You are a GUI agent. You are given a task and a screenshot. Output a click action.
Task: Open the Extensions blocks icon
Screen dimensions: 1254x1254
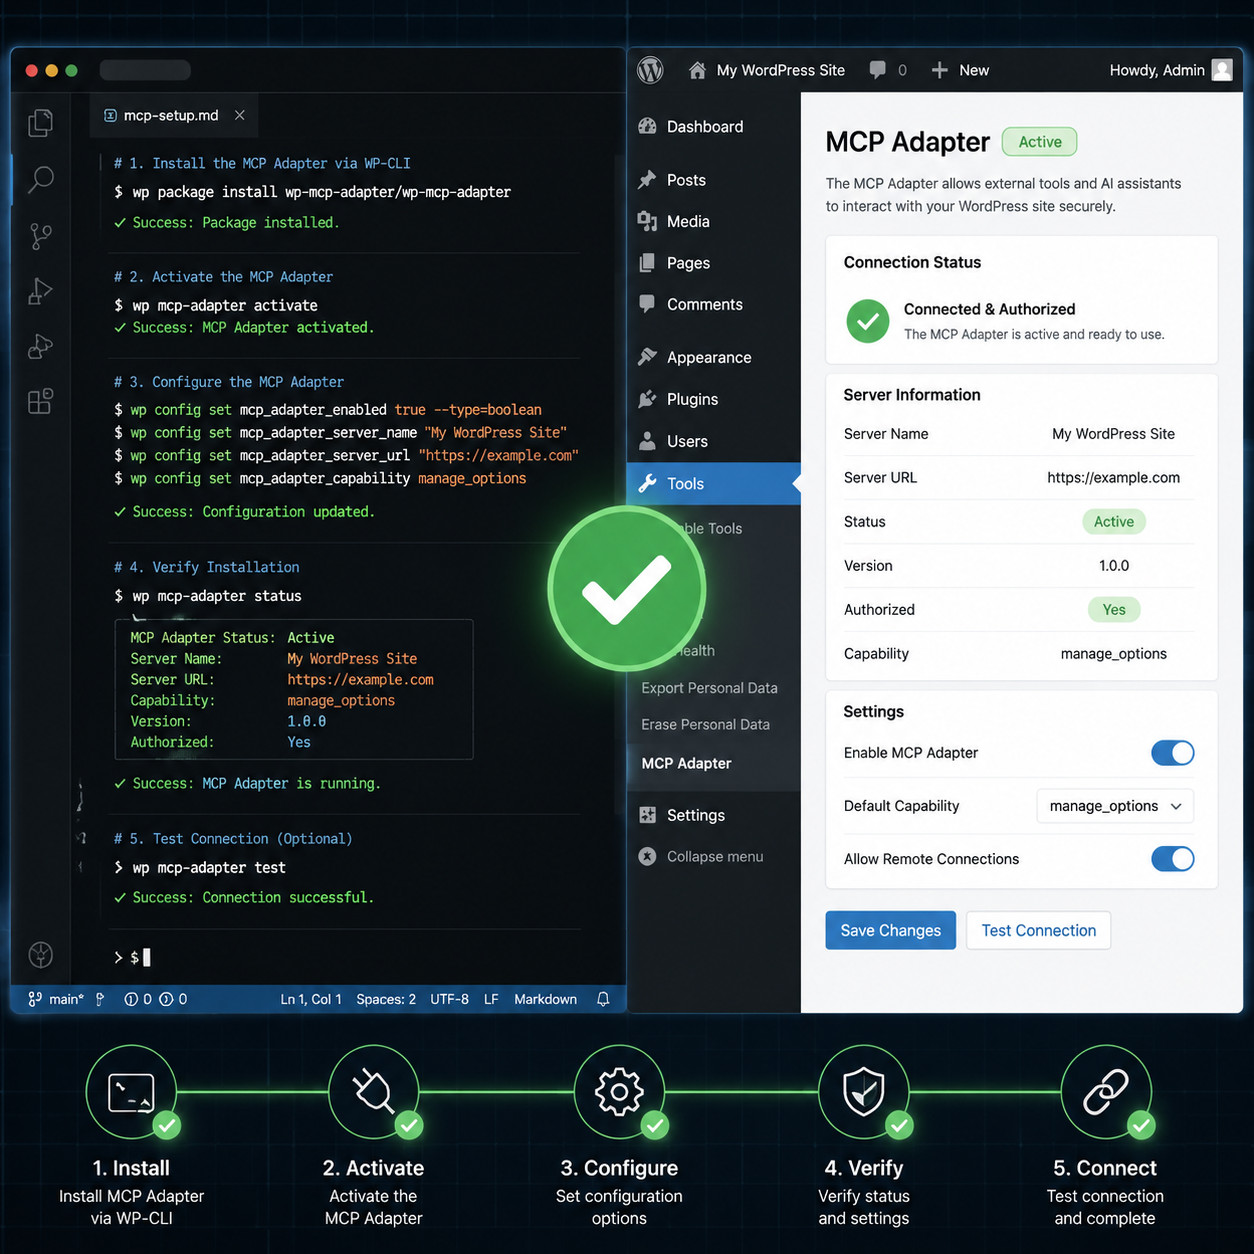tap(40, 402)
